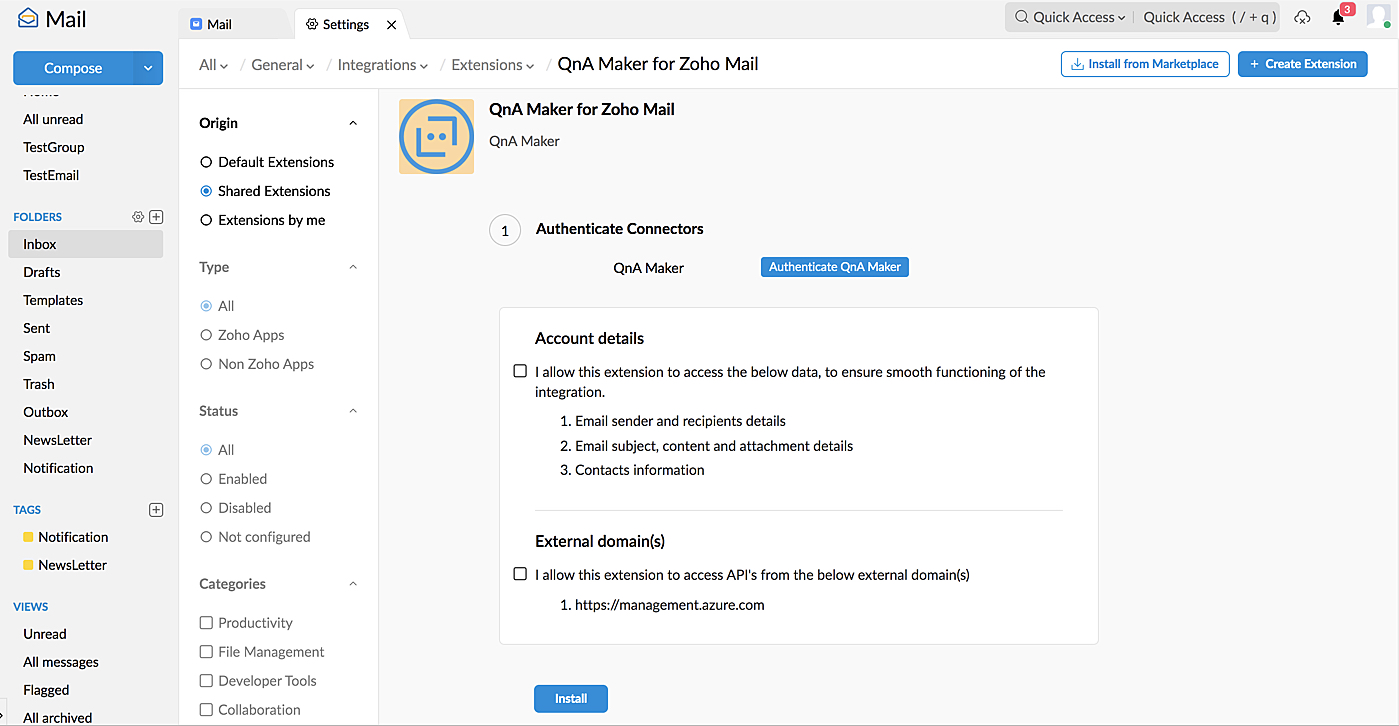Select the Extensions by me origin filter
Screen dimensions: 1399x726
click(205, 220)
